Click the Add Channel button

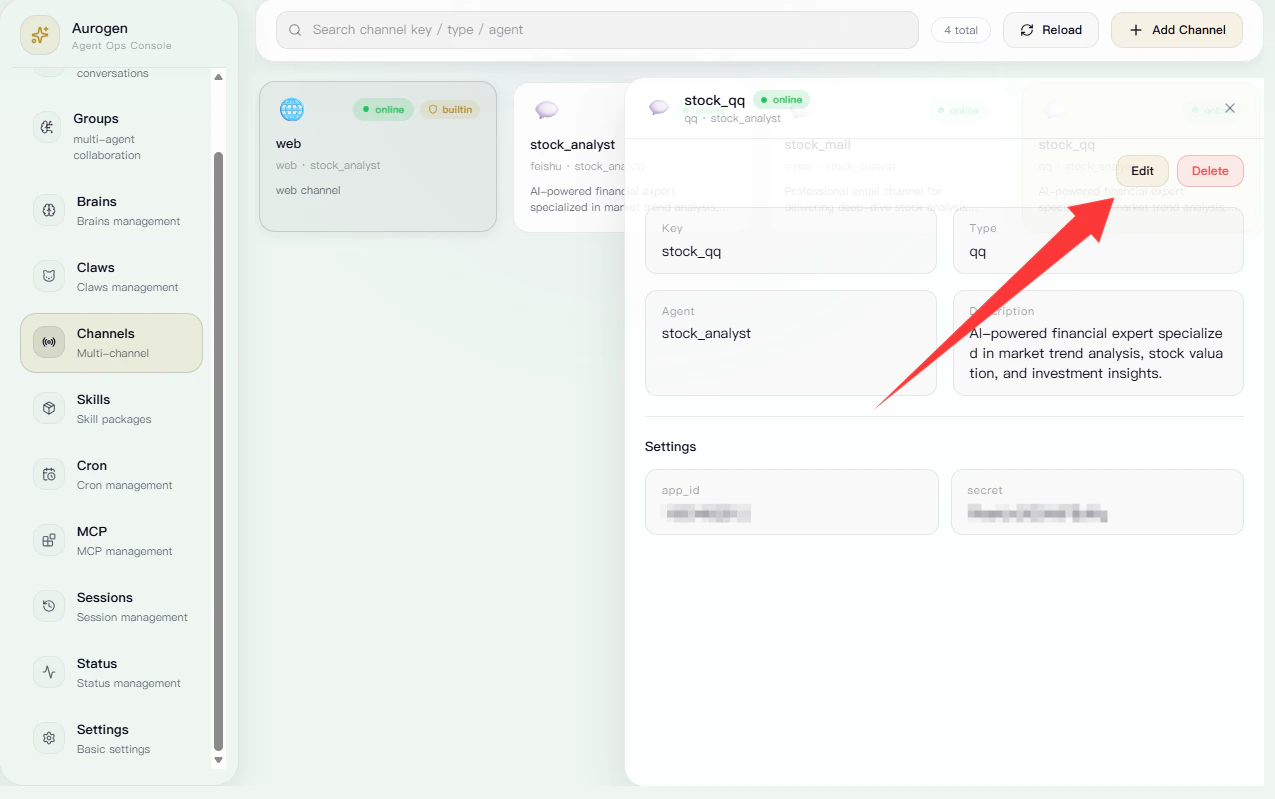(1177, 30)
